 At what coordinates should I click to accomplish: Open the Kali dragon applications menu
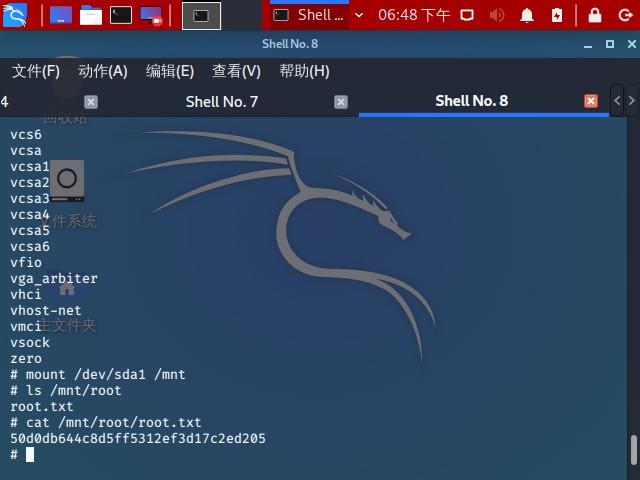click(x=15, y=15)
